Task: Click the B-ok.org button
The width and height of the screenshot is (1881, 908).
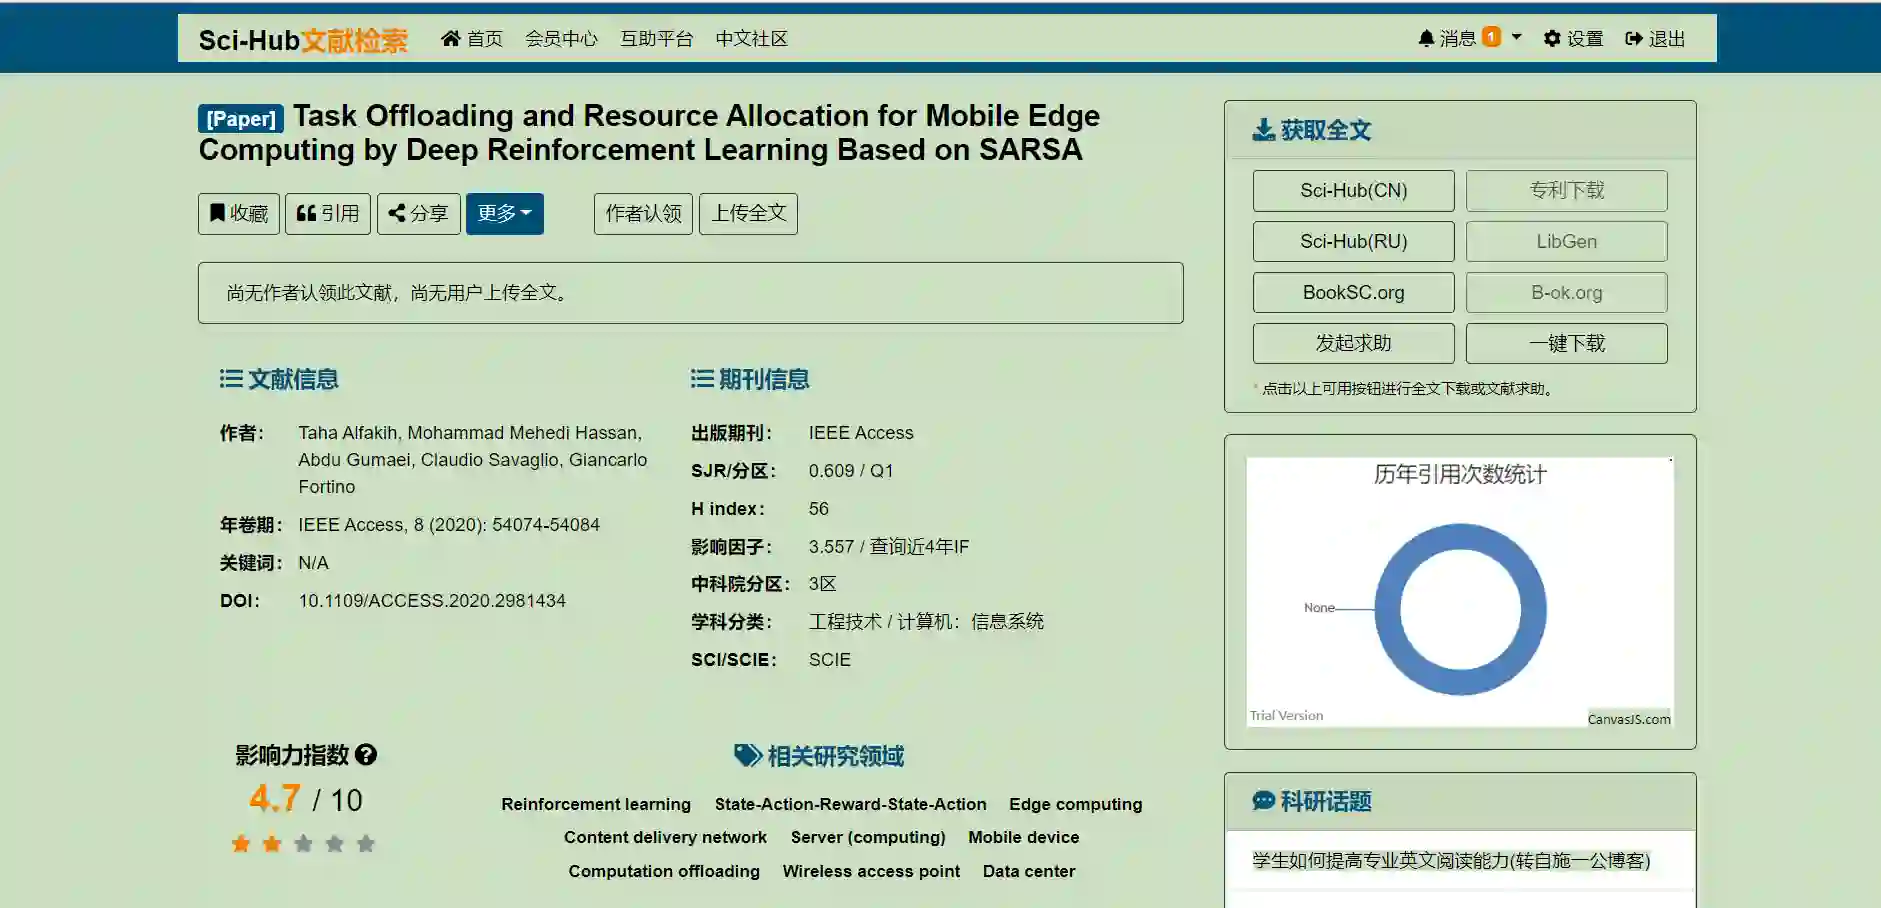Action: (1567, 293)
